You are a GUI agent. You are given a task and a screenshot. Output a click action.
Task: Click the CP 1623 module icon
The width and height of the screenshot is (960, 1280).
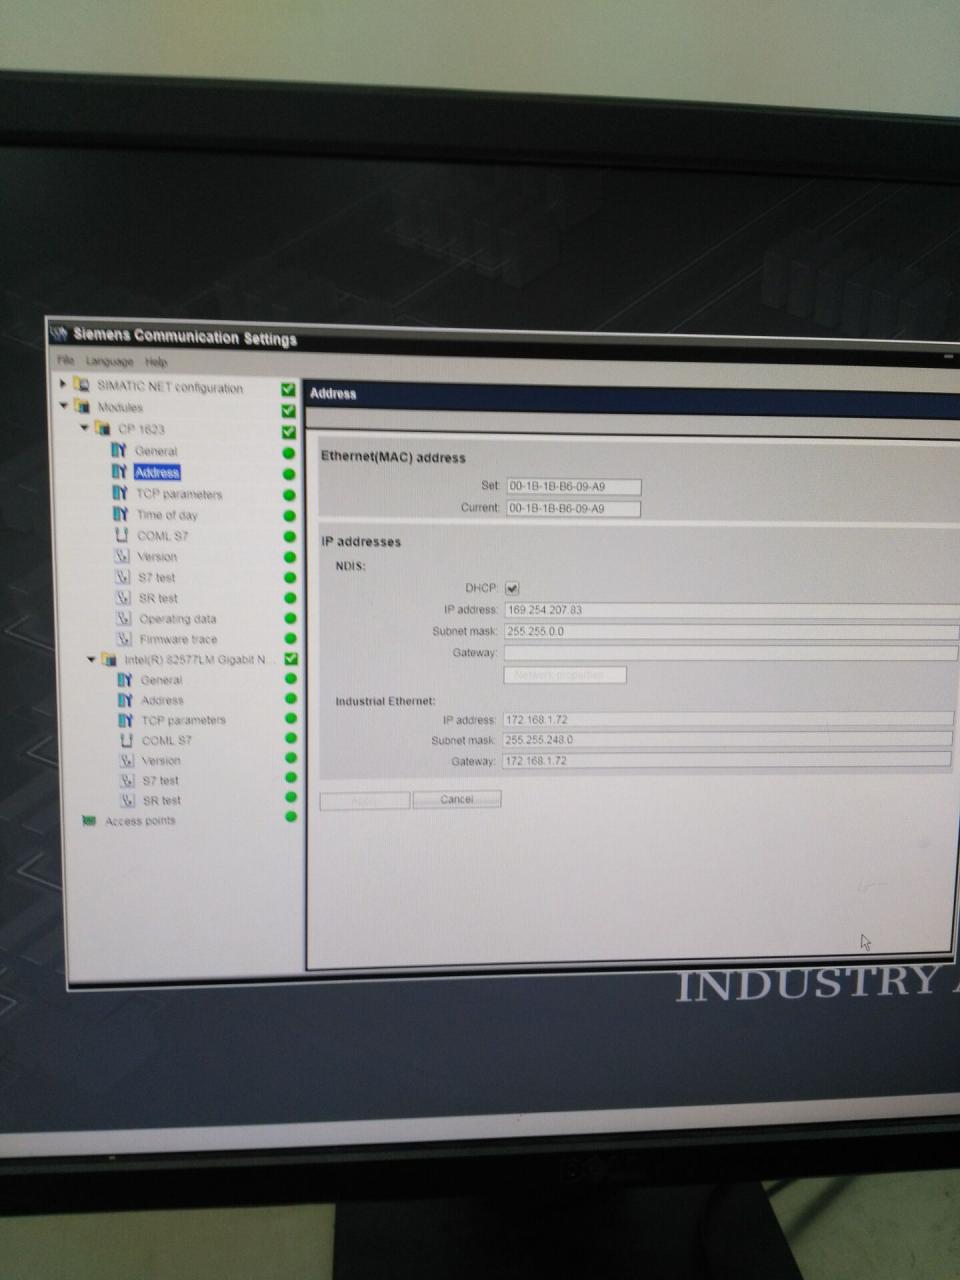click(102, 428)
